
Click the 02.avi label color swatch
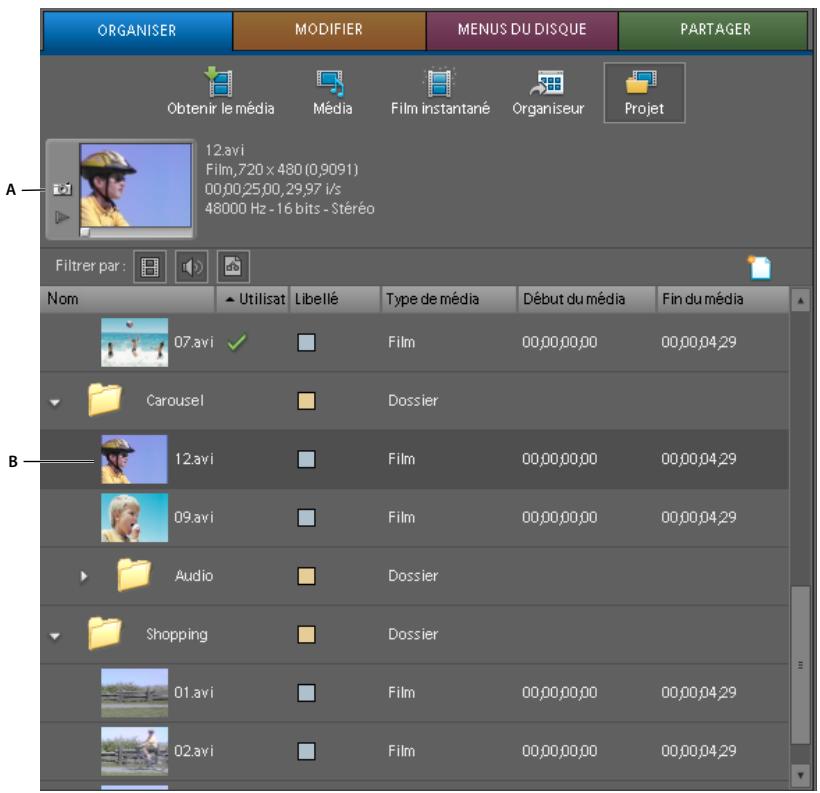[306, 752]
